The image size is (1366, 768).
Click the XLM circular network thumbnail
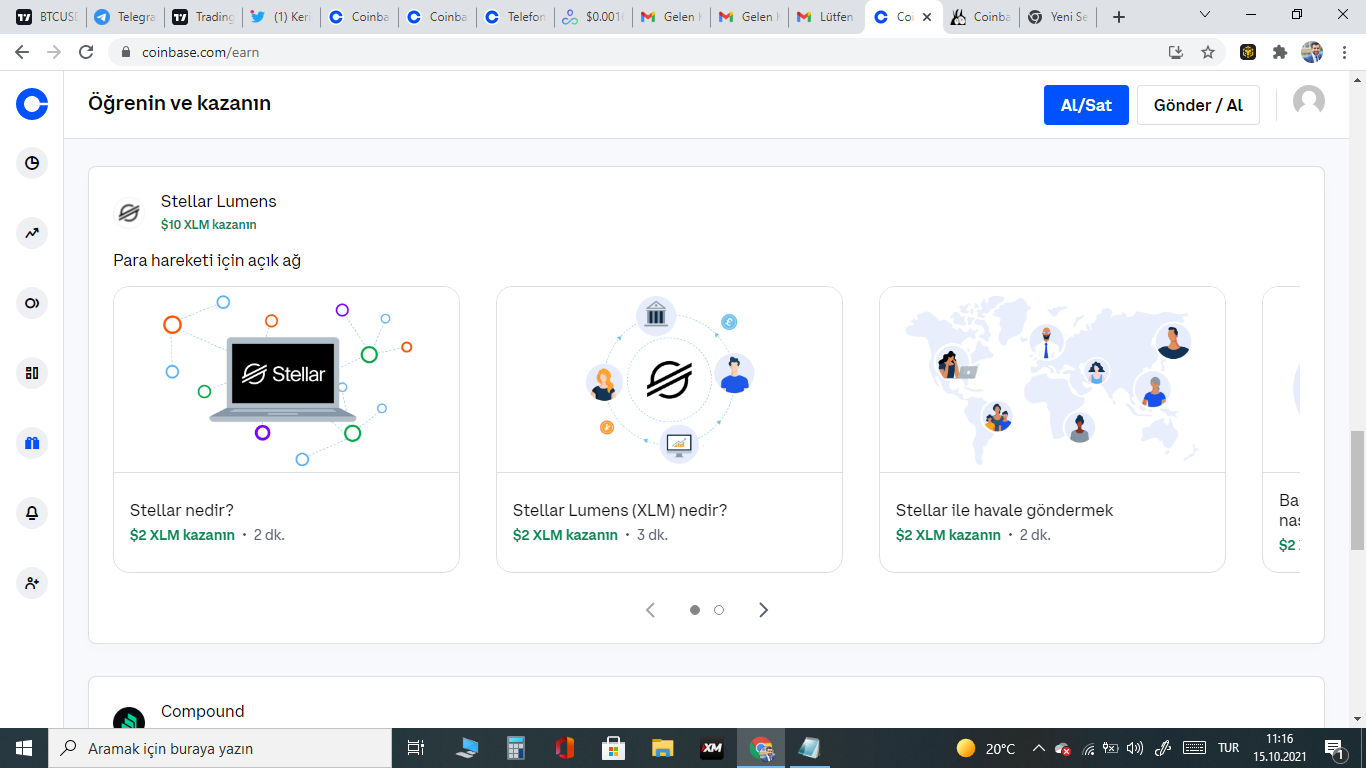[x=669, y=380]
